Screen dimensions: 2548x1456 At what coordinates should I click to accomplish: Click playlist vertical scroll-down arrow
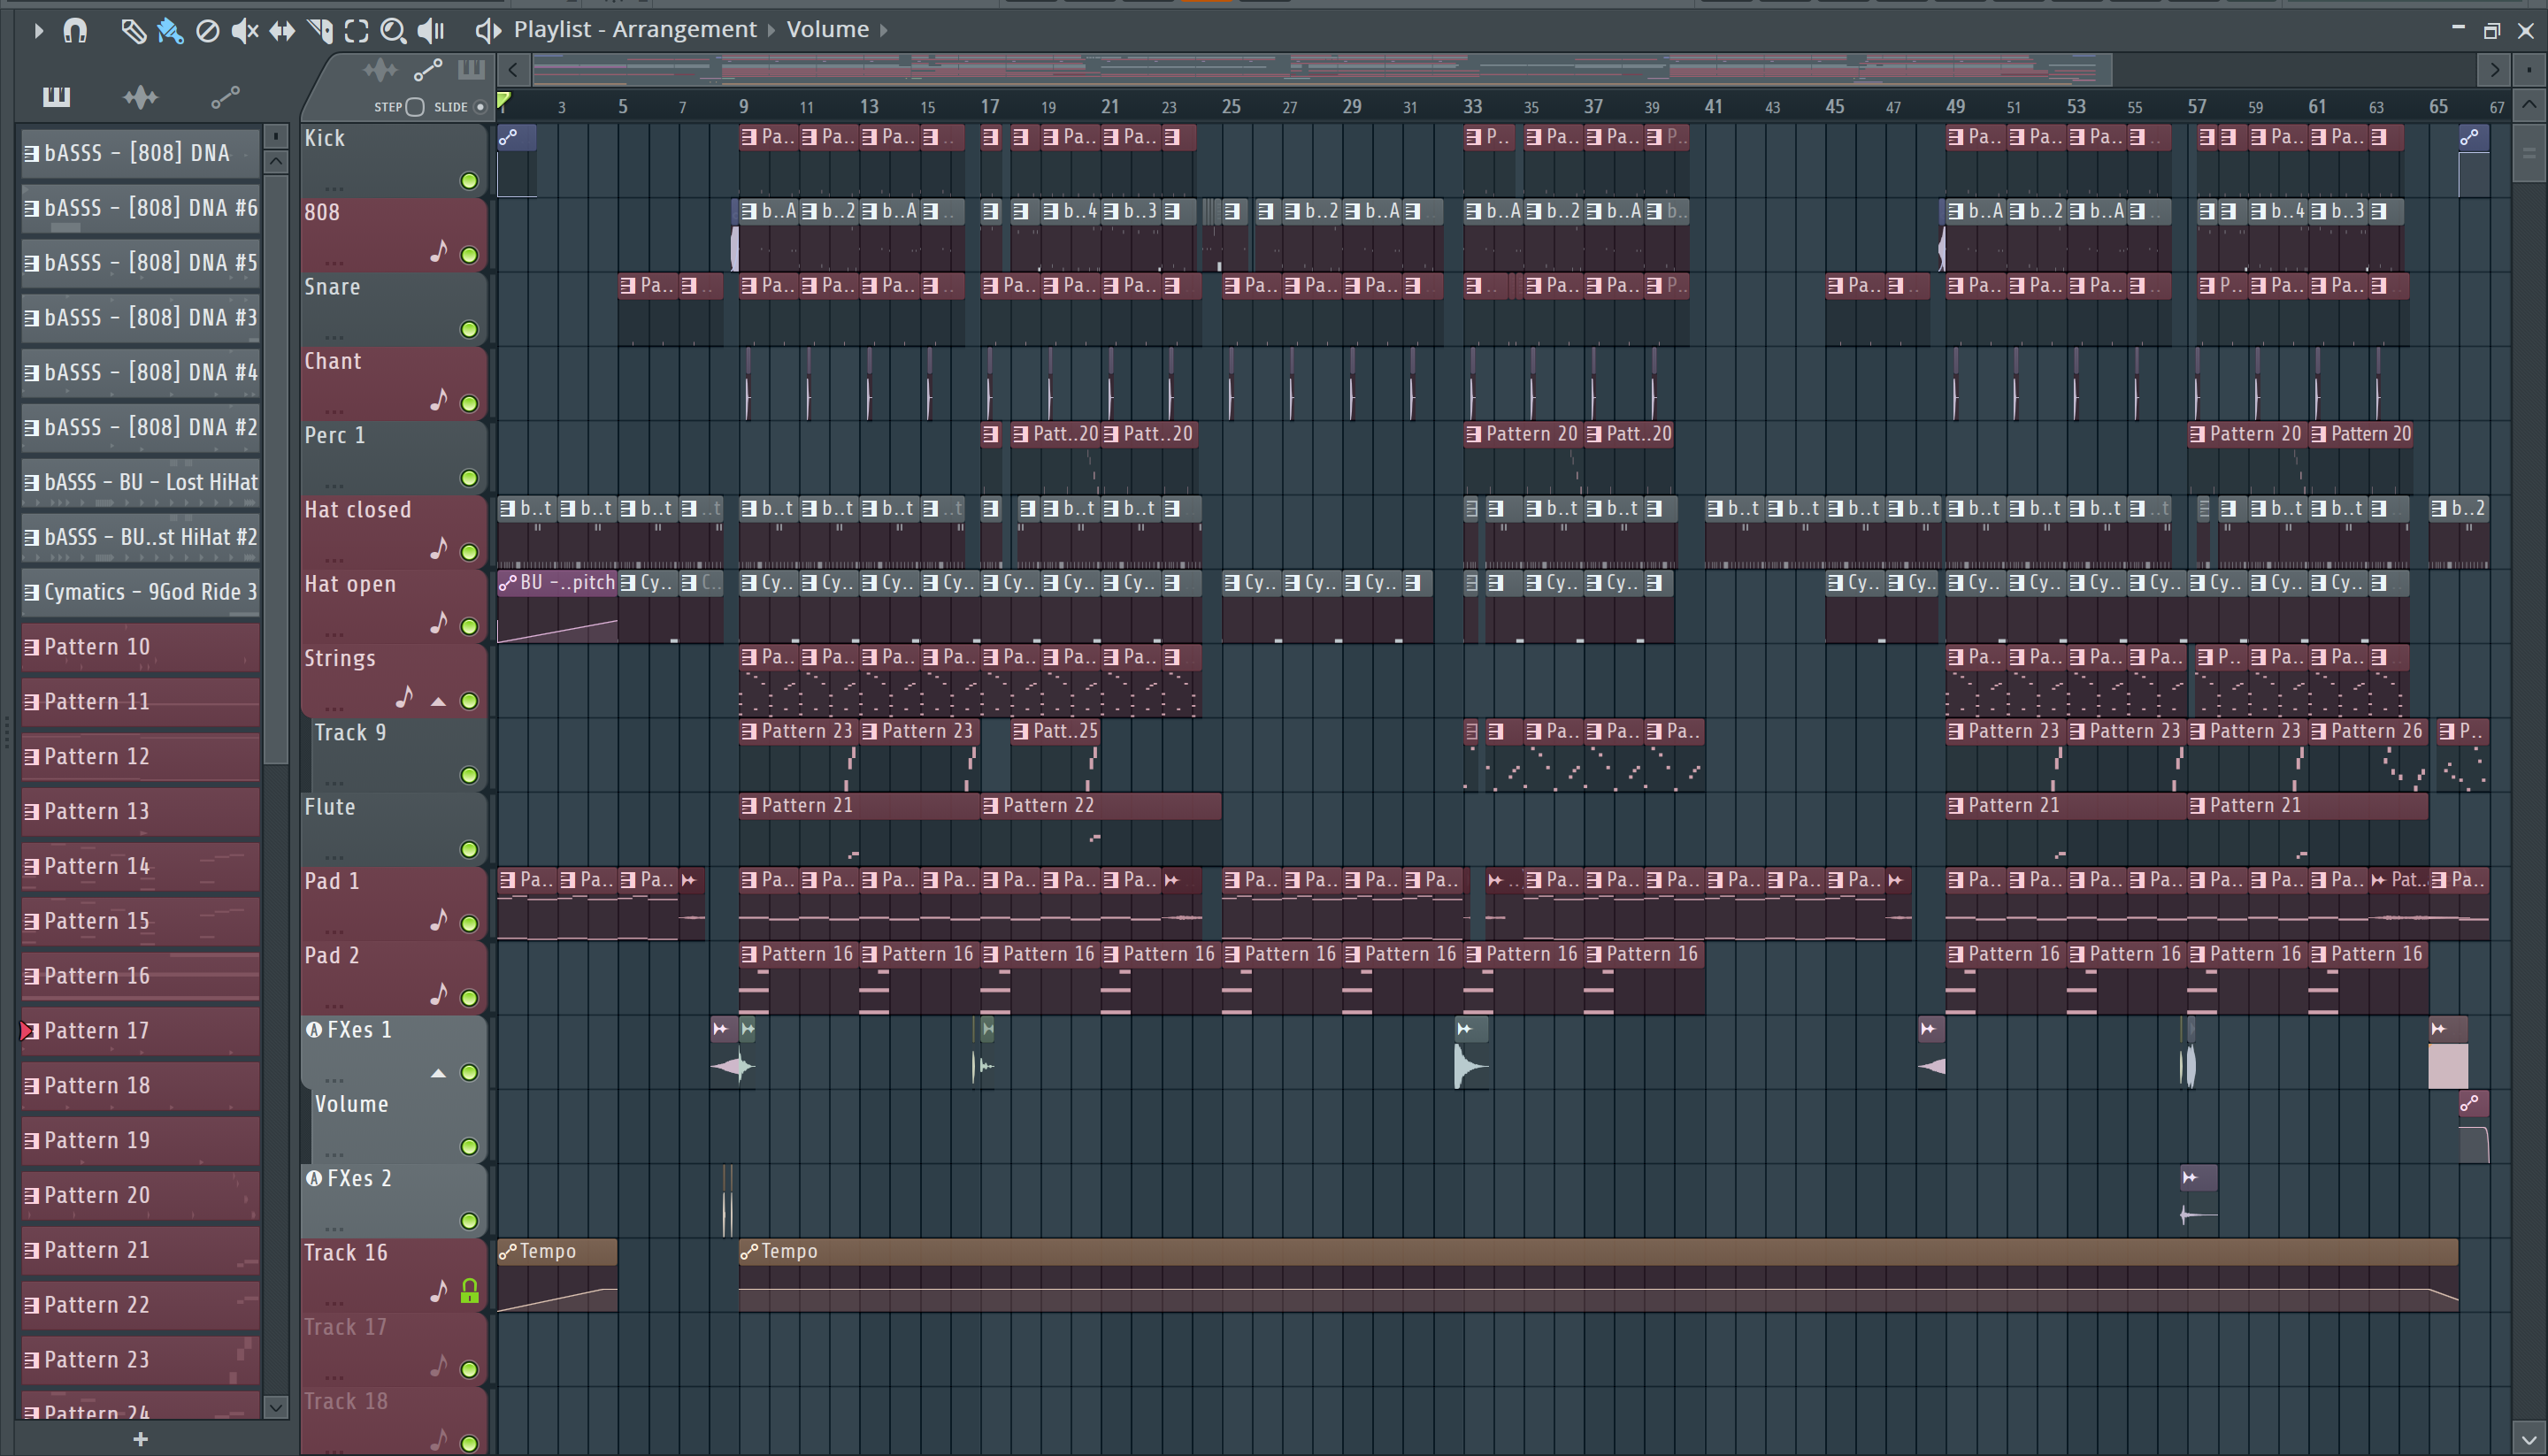coord(2529,1441)
